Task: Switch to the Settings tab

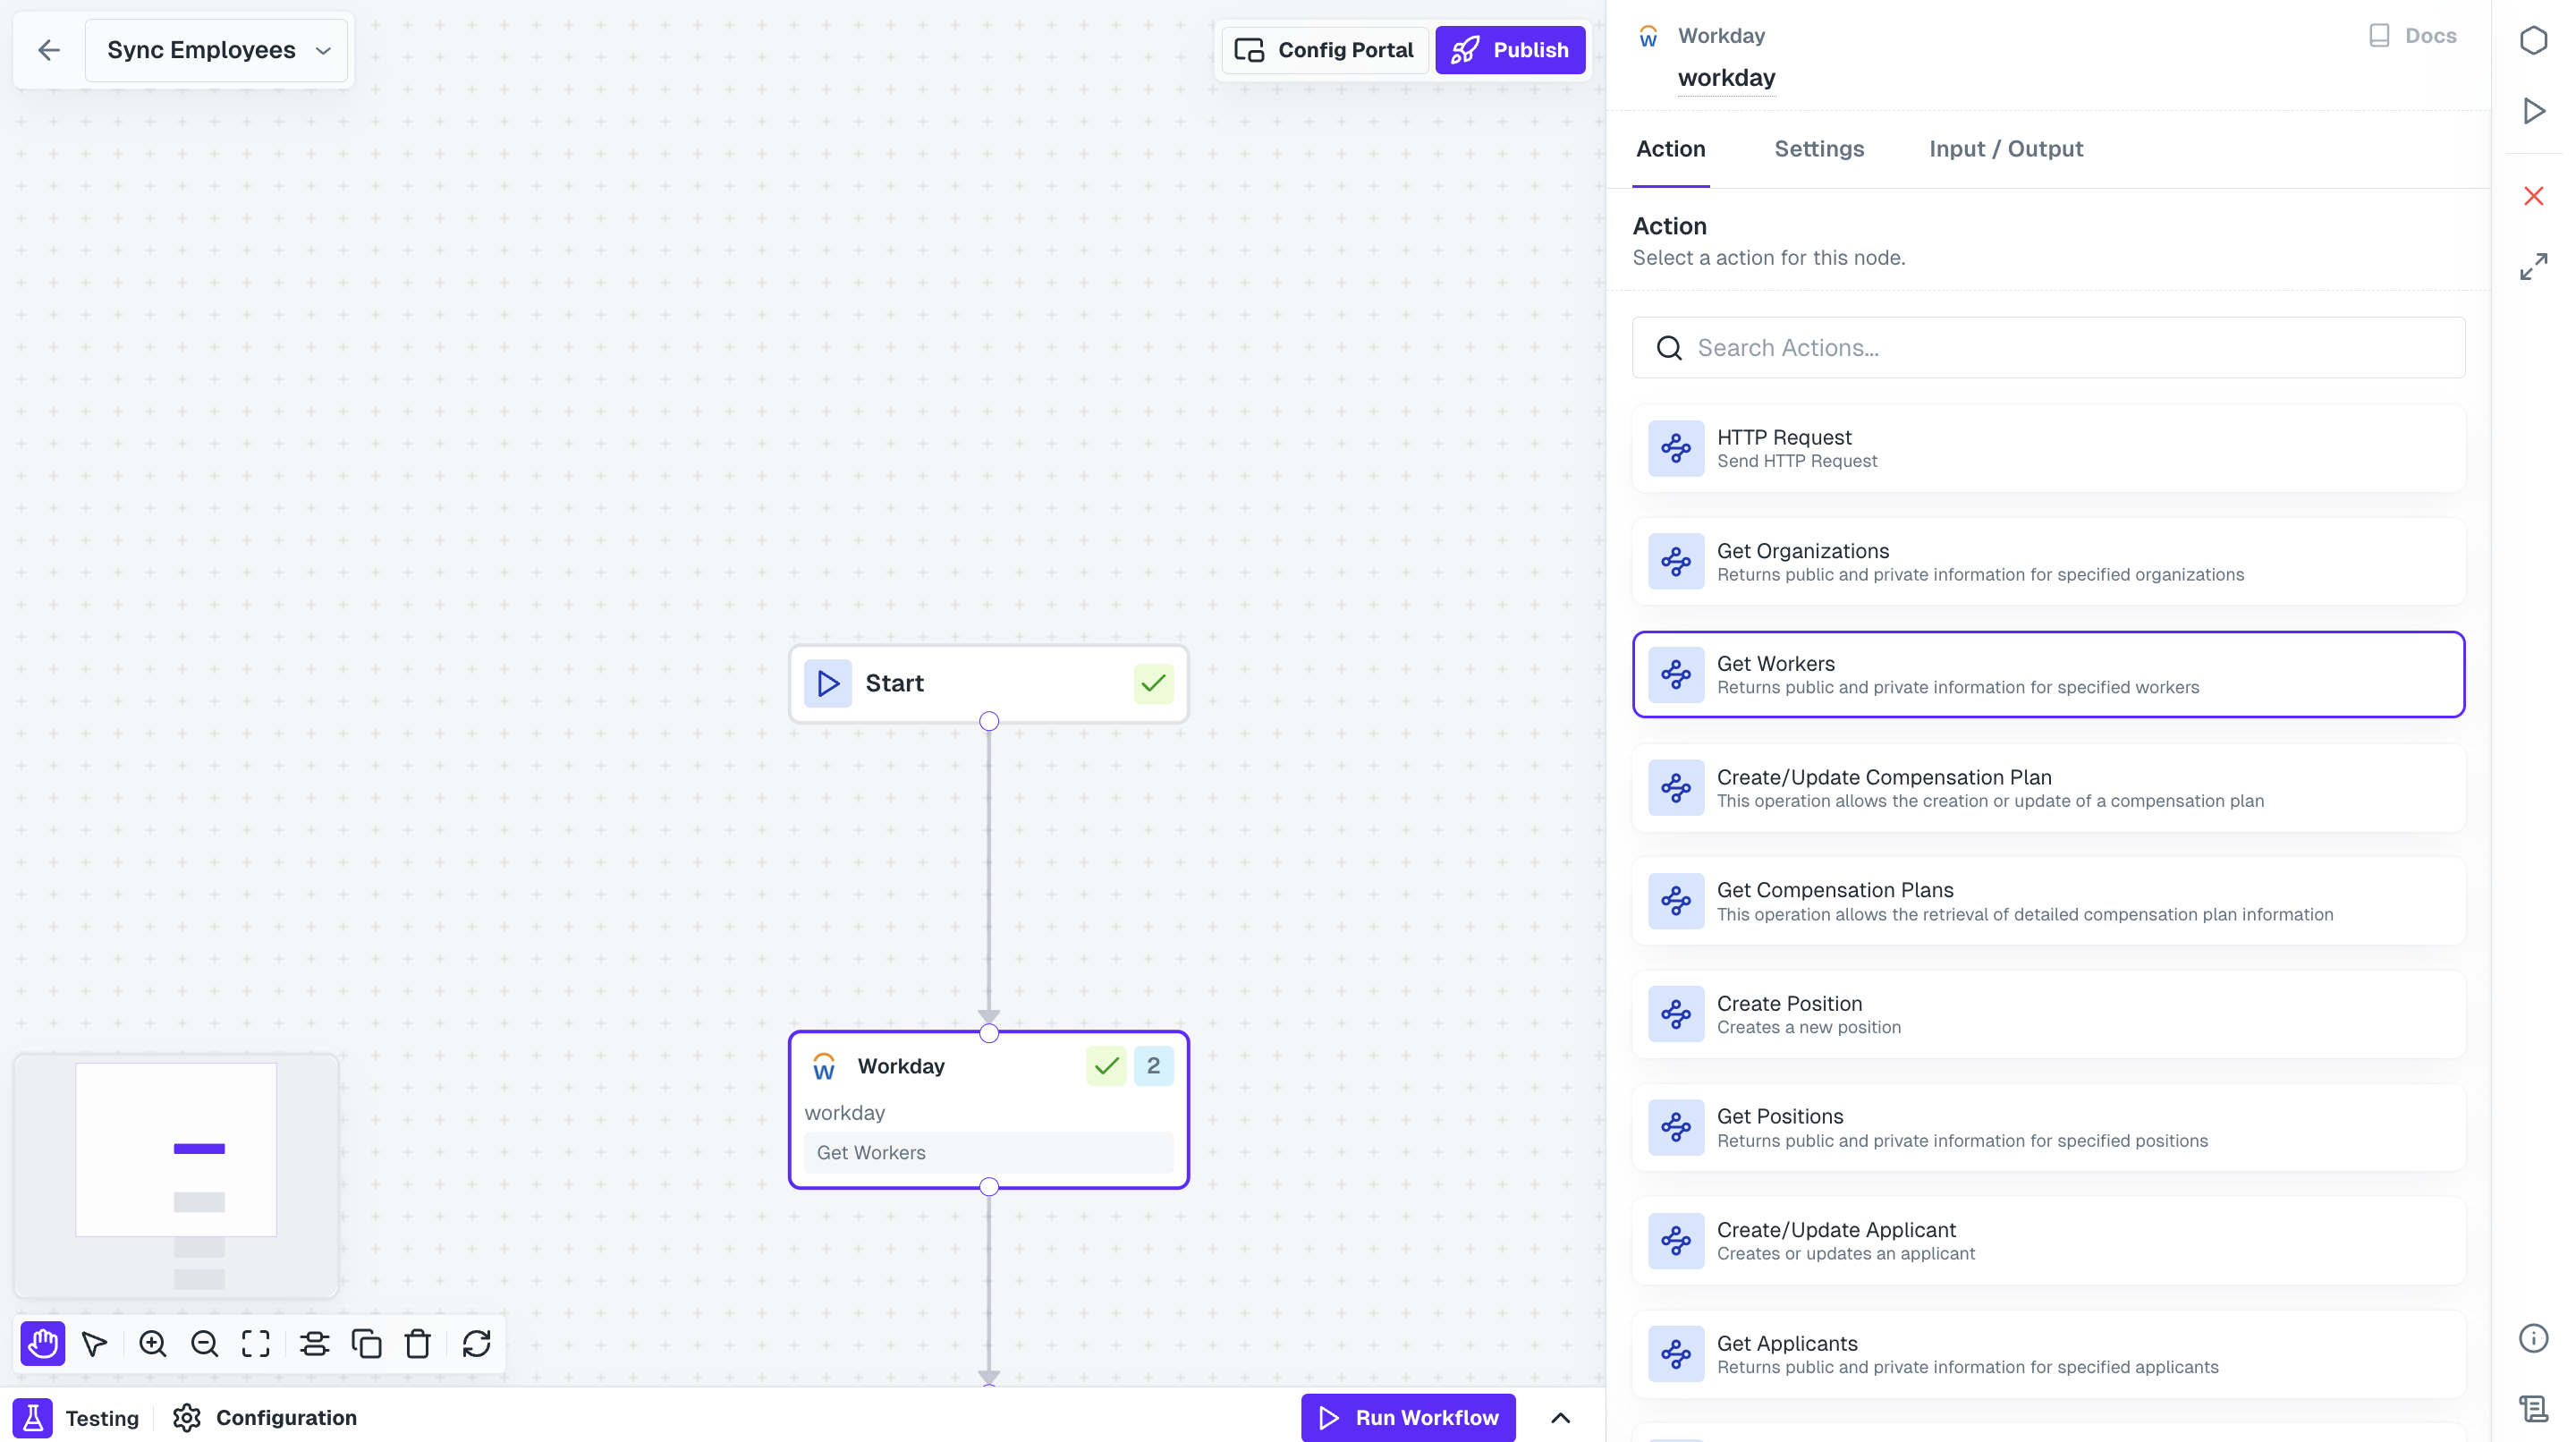Action: coord(1819,148)
